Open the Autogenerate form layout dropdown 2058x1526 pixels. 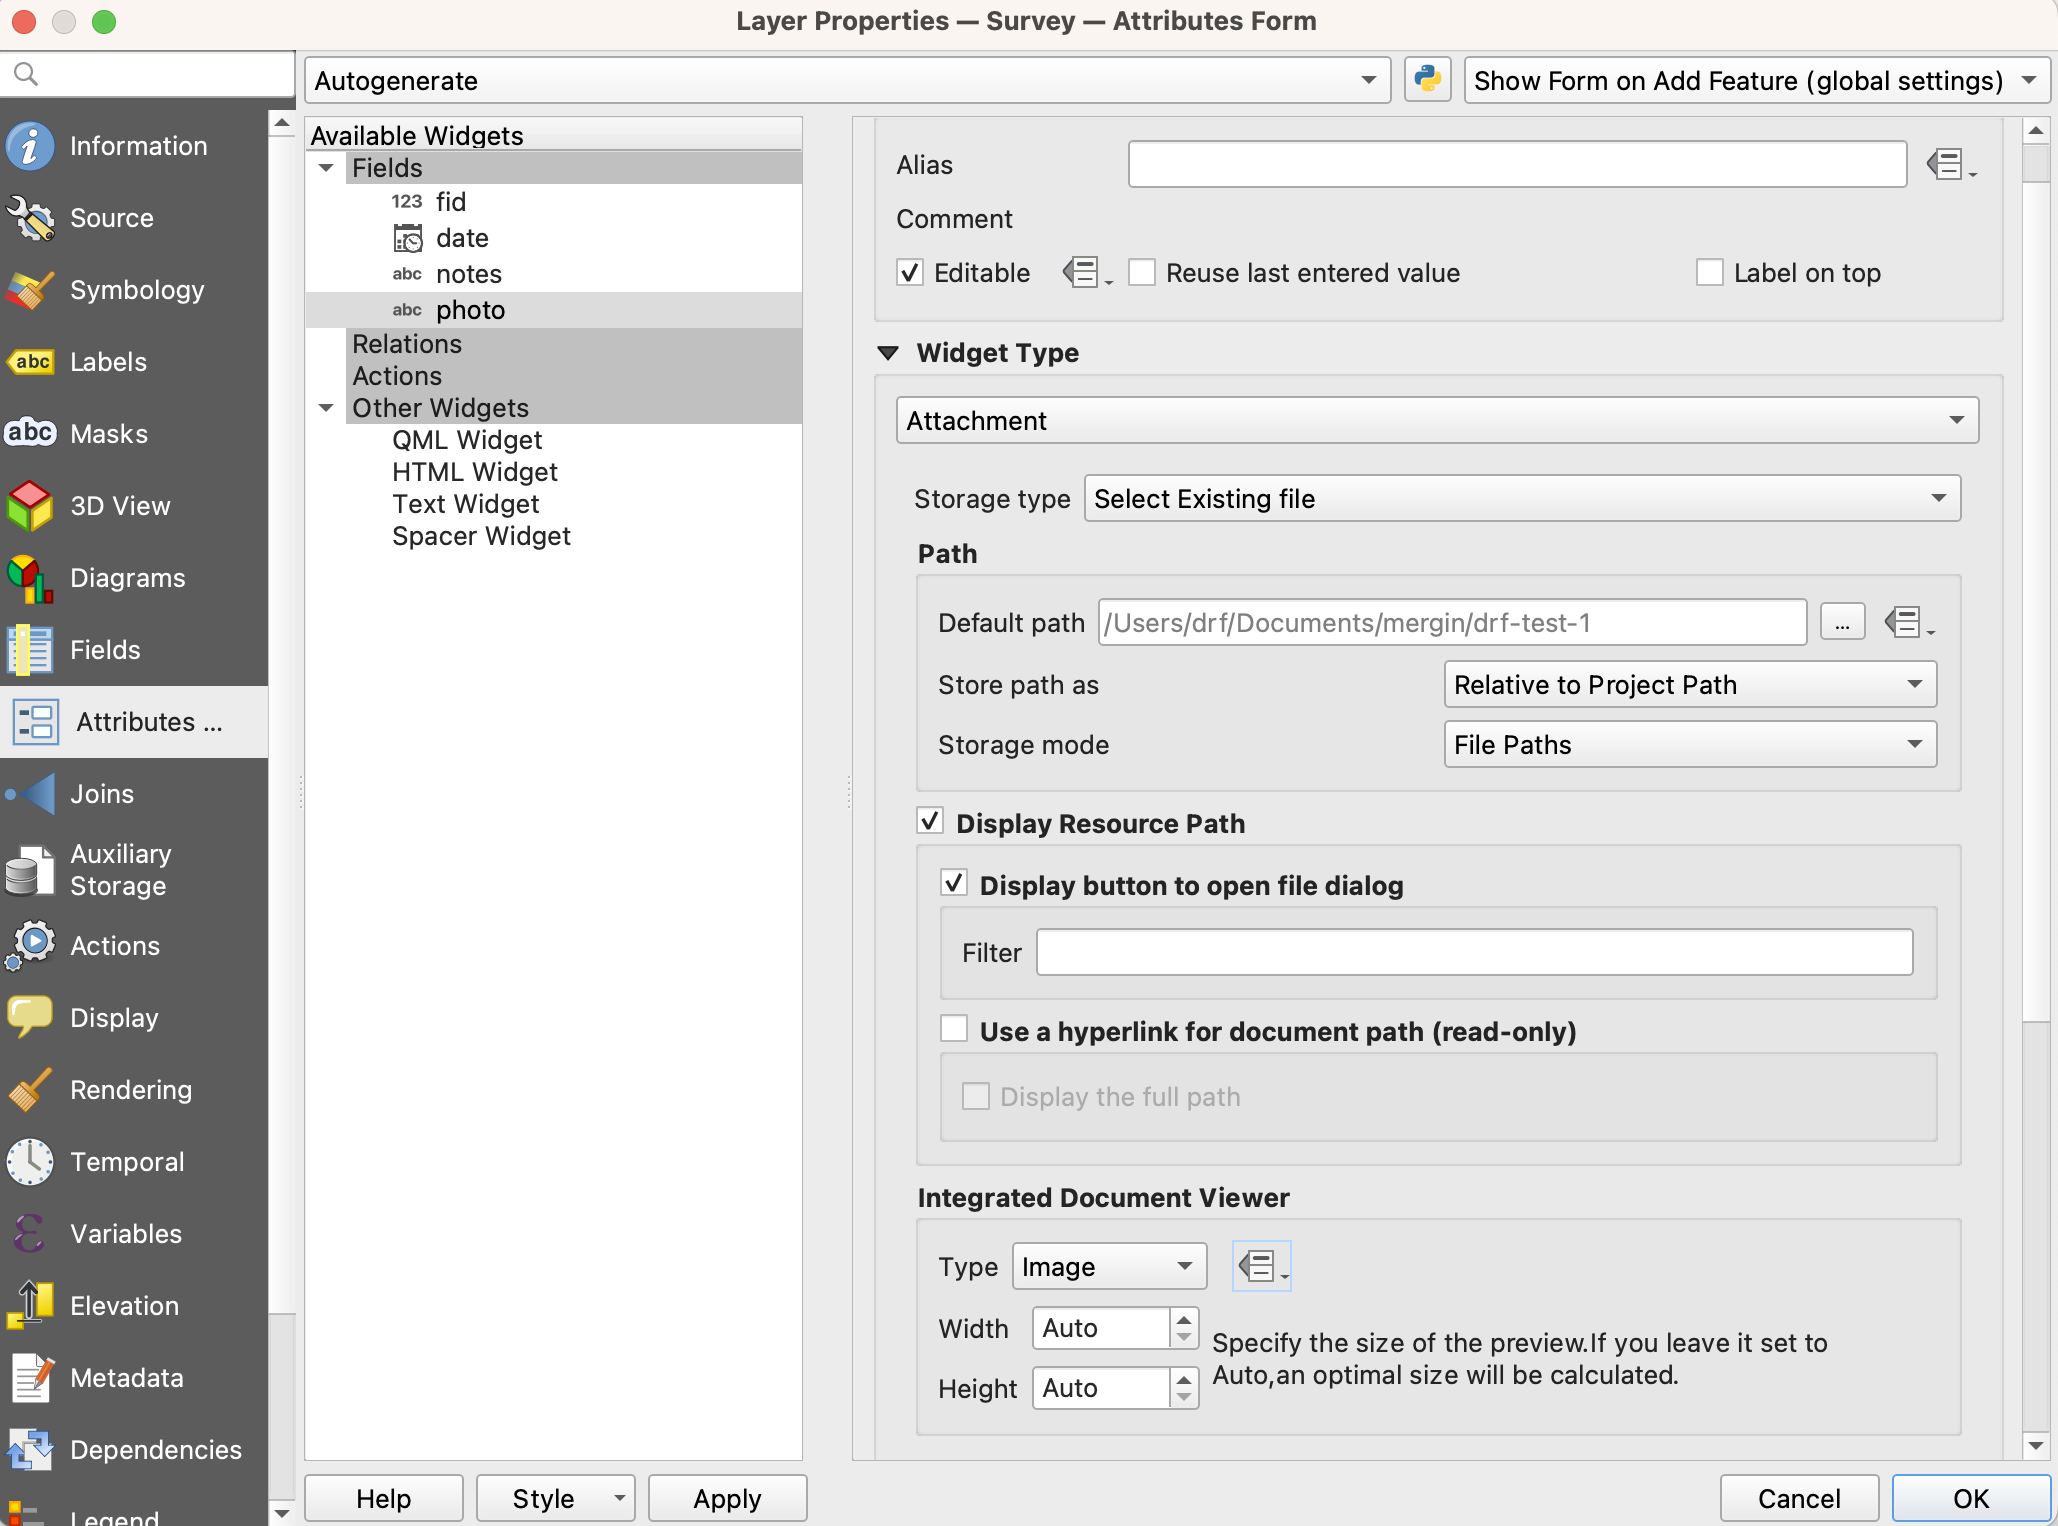click(847, 80)
